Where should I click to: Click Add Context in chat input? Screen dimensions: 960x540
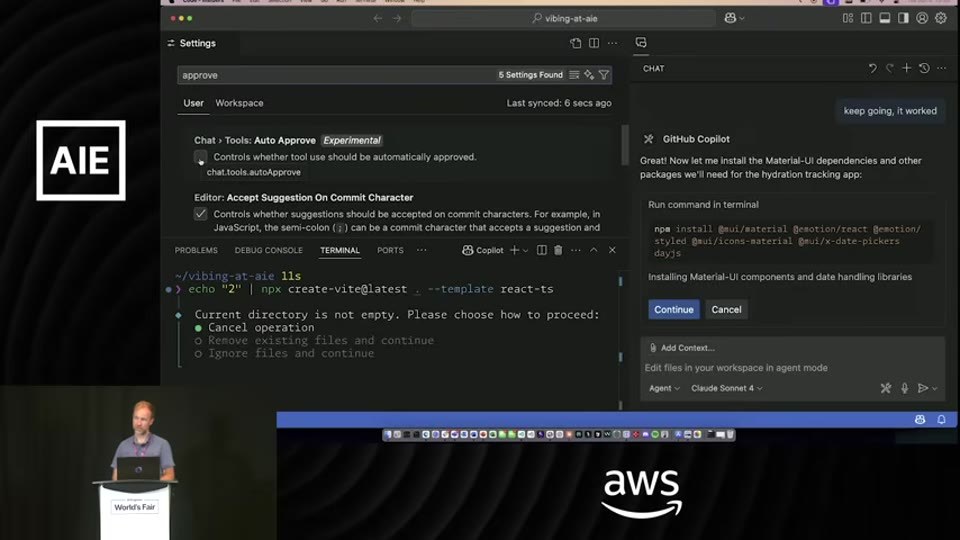[x=682, y=348]
